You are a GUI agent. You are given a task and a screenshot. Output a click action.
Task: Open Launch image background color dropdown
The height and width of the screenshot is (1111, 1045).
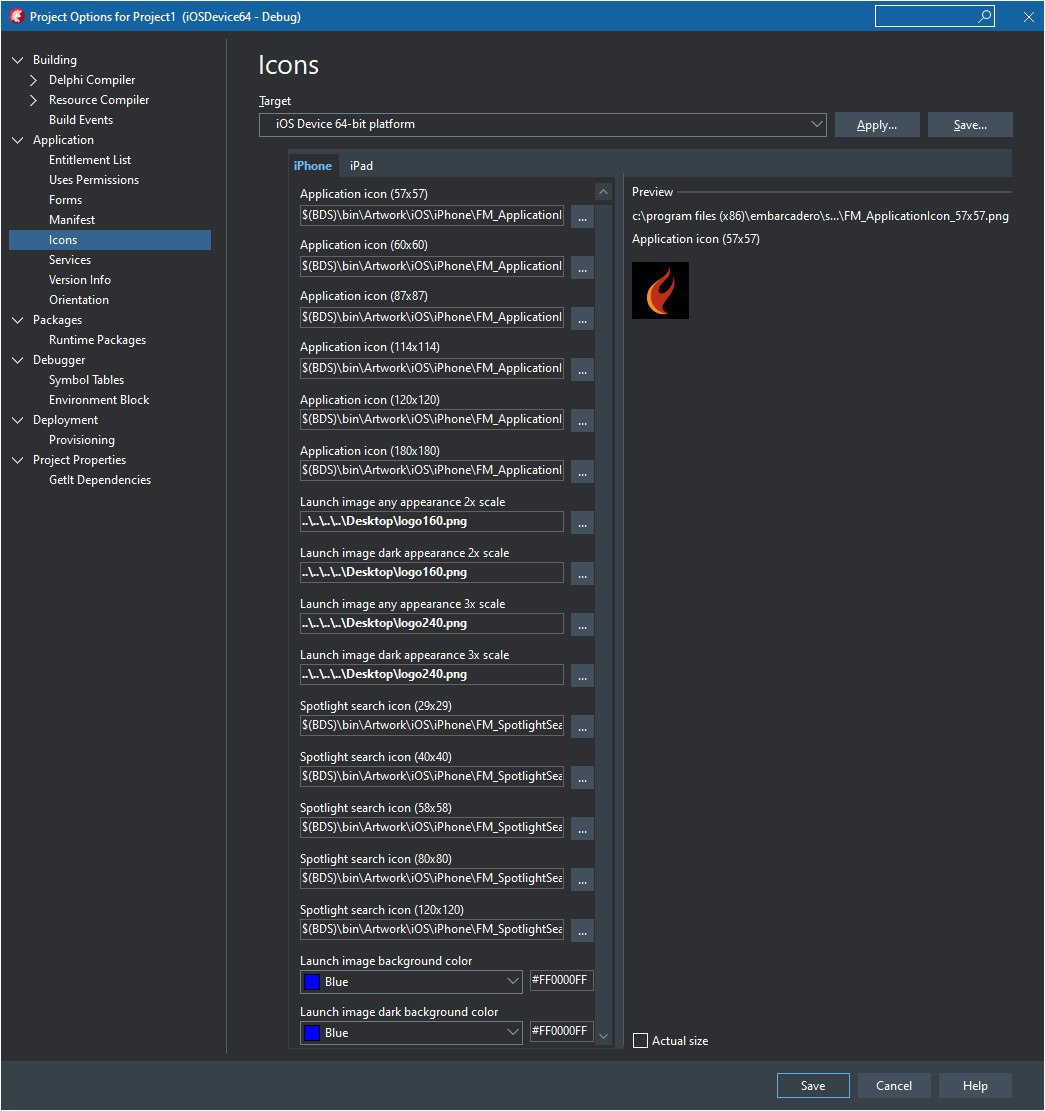pyautogui.click(x=412, y=981)
